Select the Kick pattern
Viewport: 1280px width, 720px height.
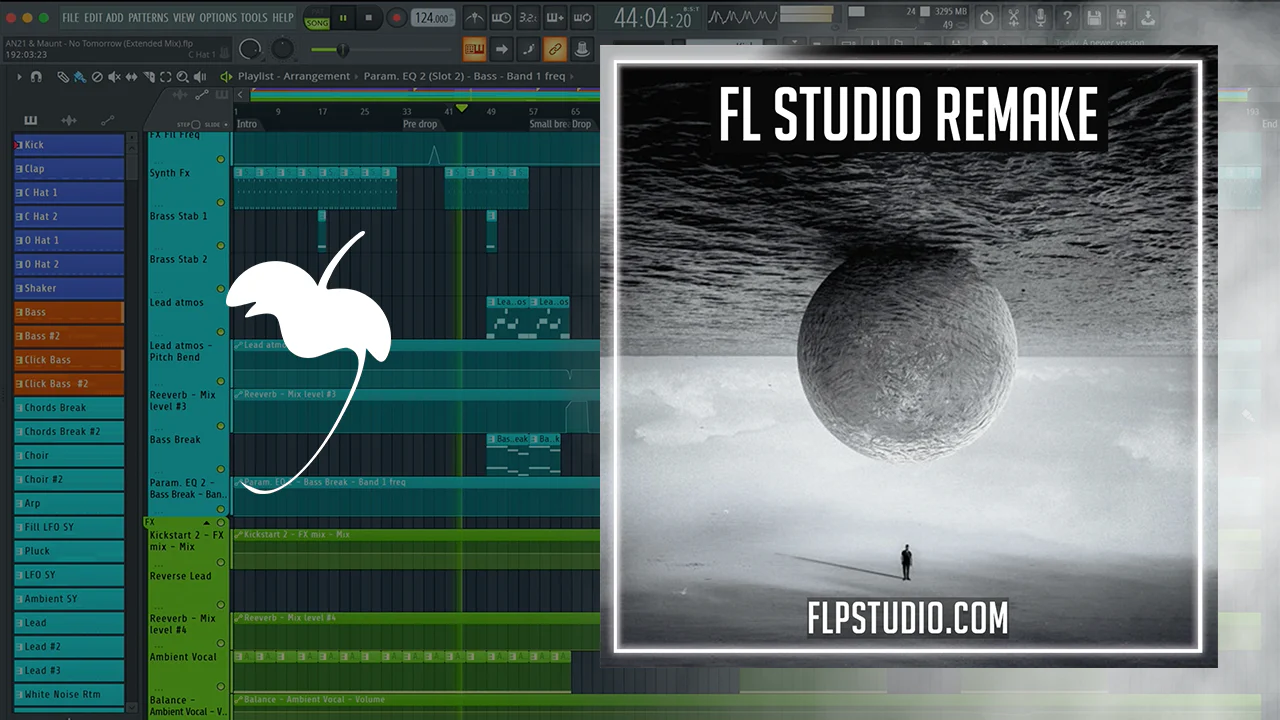pos(69,145)
